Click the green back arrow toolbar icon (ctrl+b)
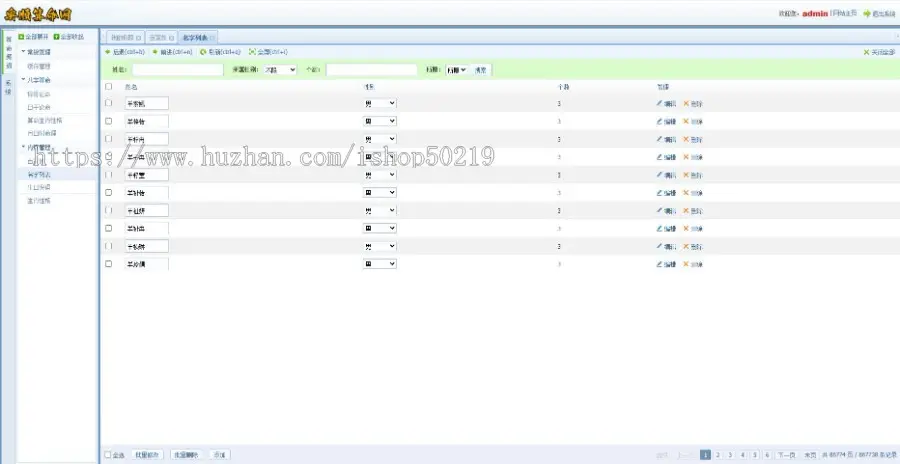This screenshot has height=464, width=900. [x=107, y=52]
